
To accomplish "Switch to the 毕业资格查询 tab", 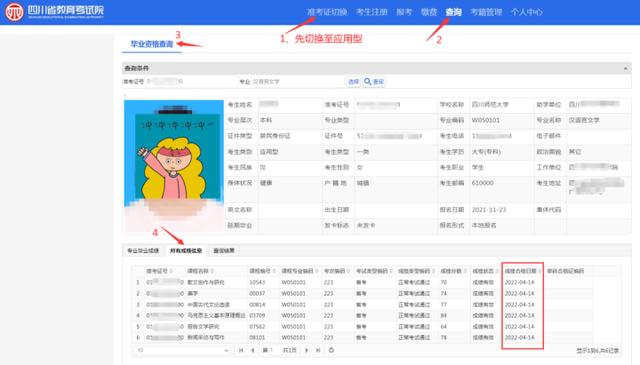I will pyautogui.click(x=152, y=44).
